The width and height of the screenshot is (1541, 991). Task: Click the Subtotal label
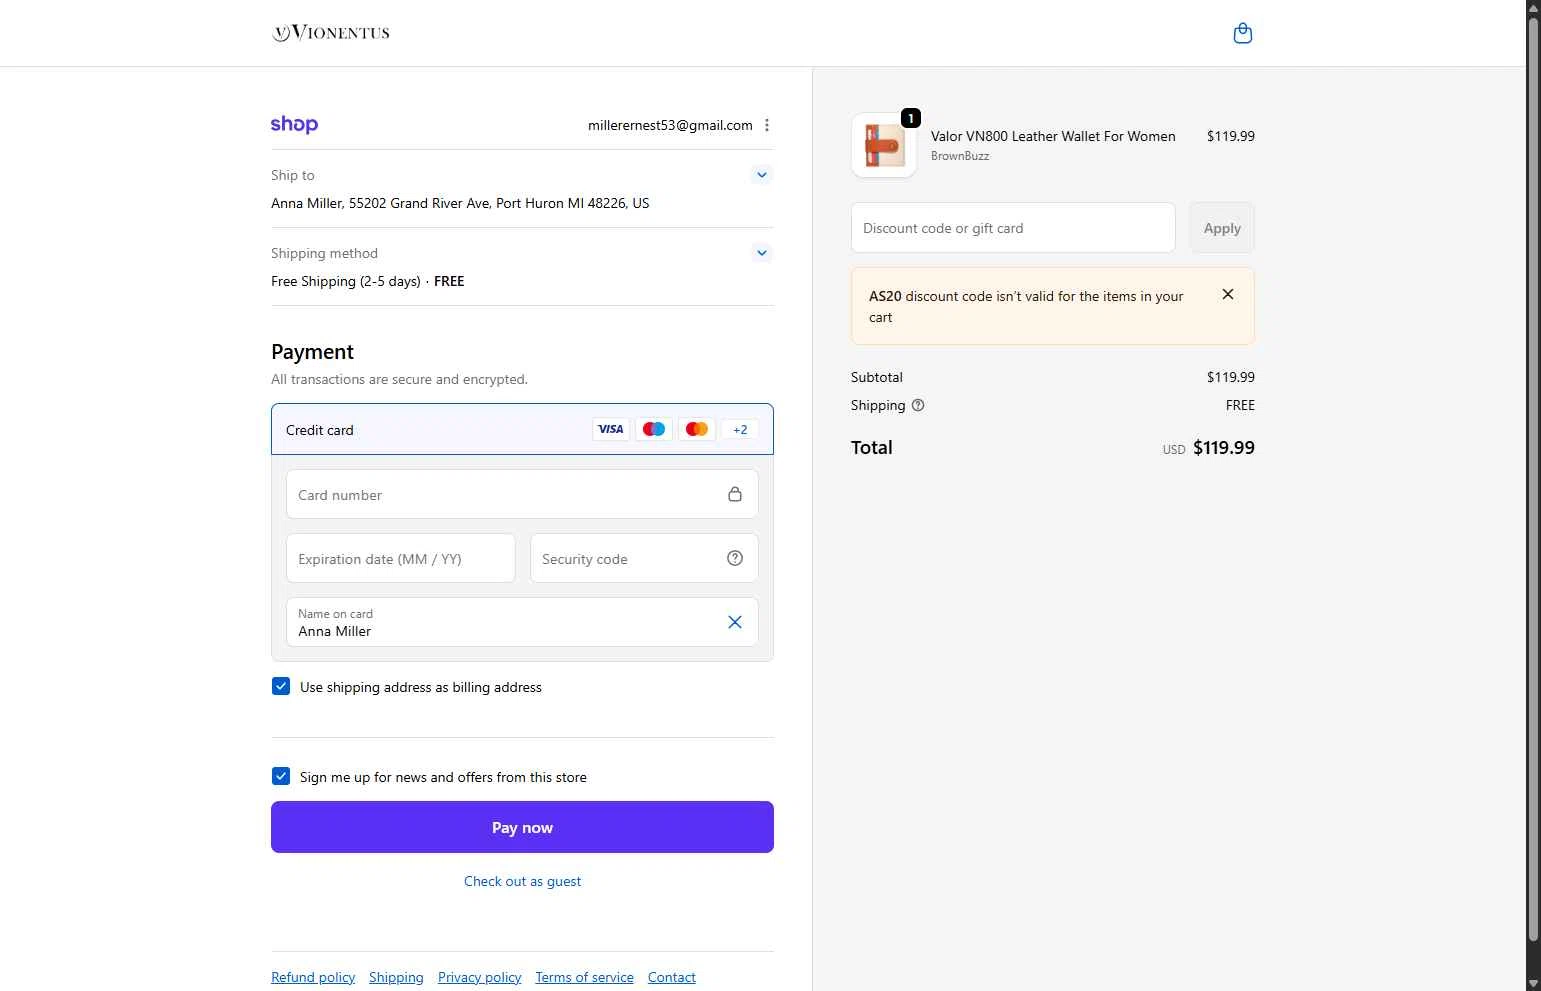click(x=877, y=377)
